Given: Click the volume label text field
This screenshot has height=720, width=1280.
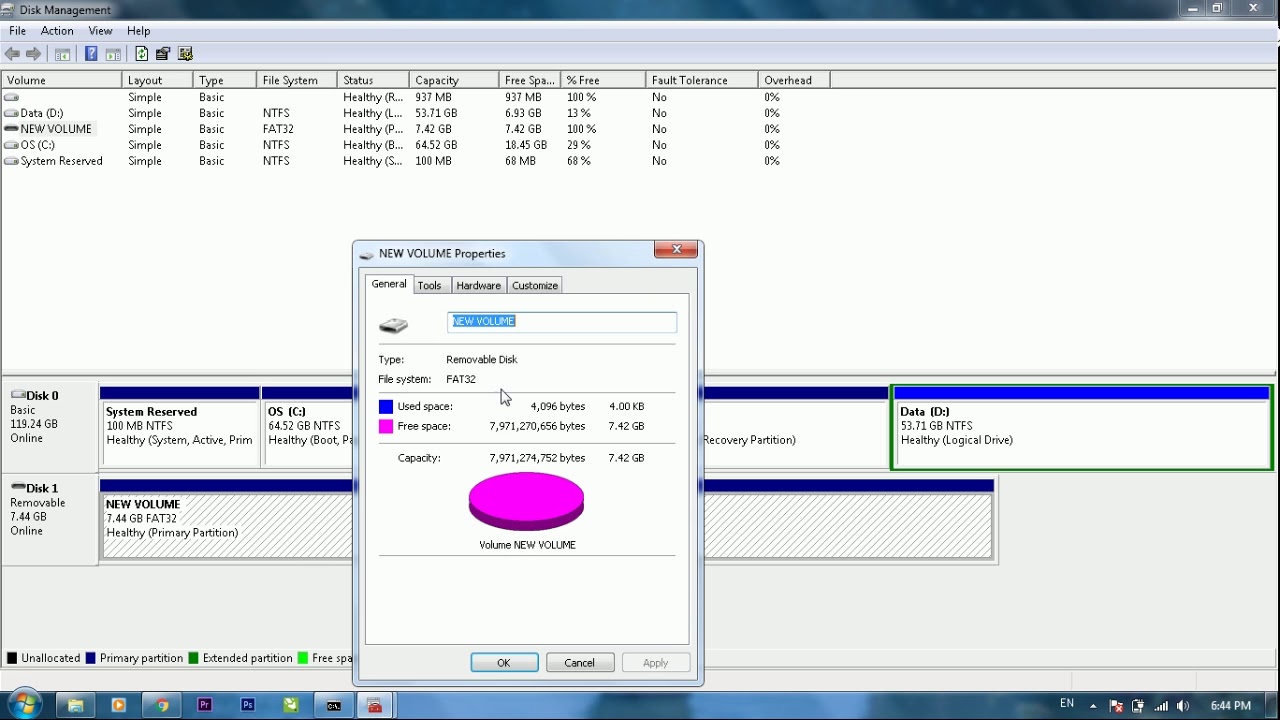Looking at the screenshot, I should pyautogui.click(x=562, y=321).
